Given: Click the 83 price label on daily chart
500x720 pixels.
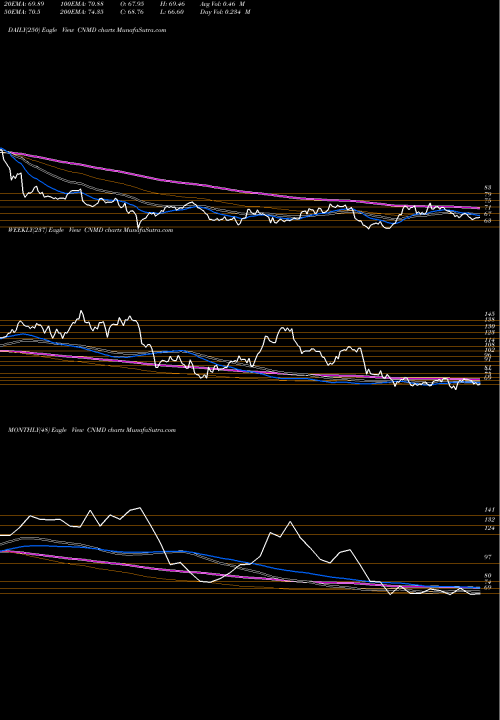Looking at the screenshot, I should (x=488, y=187).
